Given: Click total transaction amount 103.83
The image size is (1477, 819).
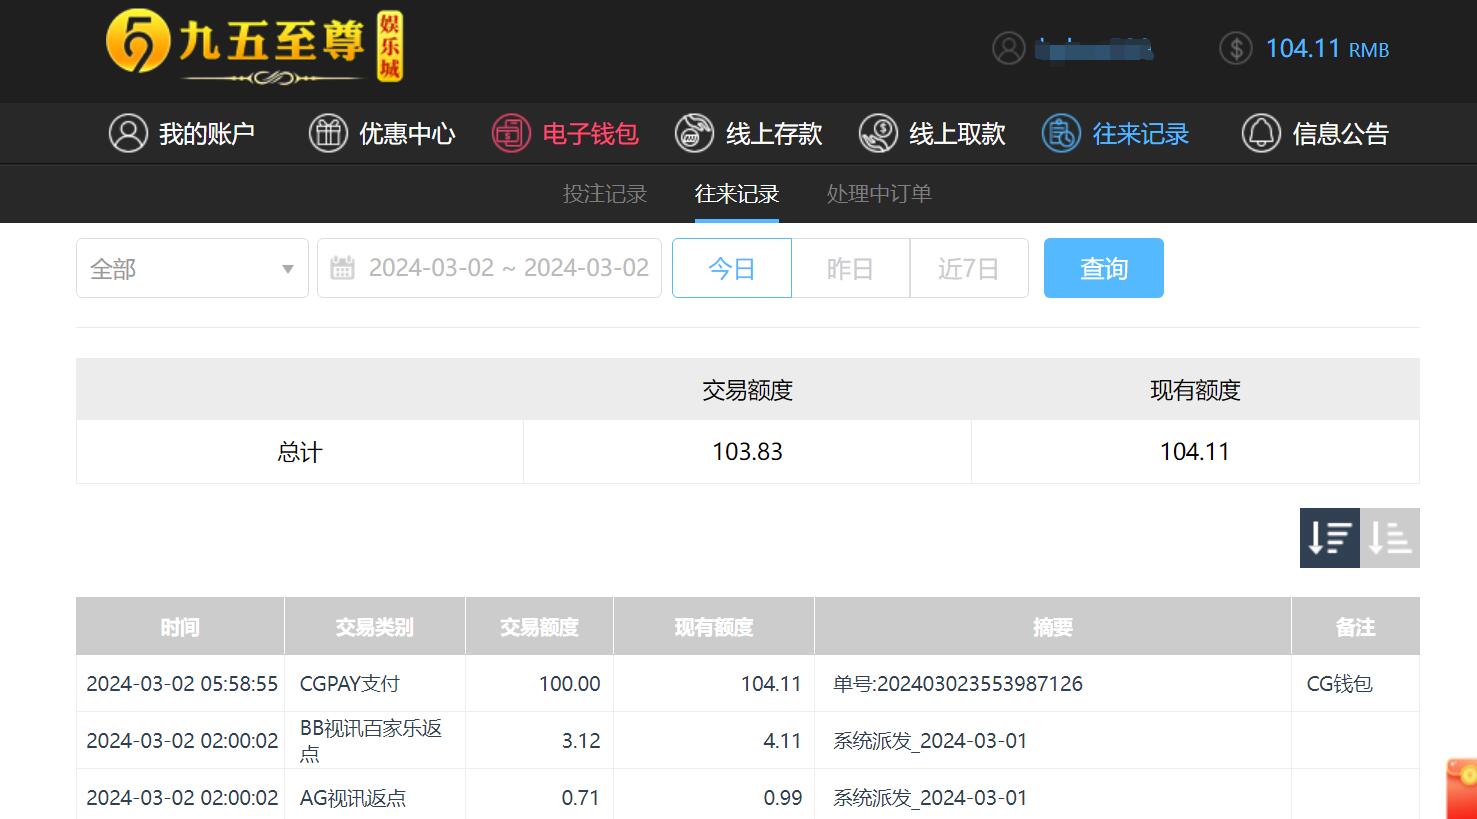Looking at the screenshot, I should coord(747,452).
